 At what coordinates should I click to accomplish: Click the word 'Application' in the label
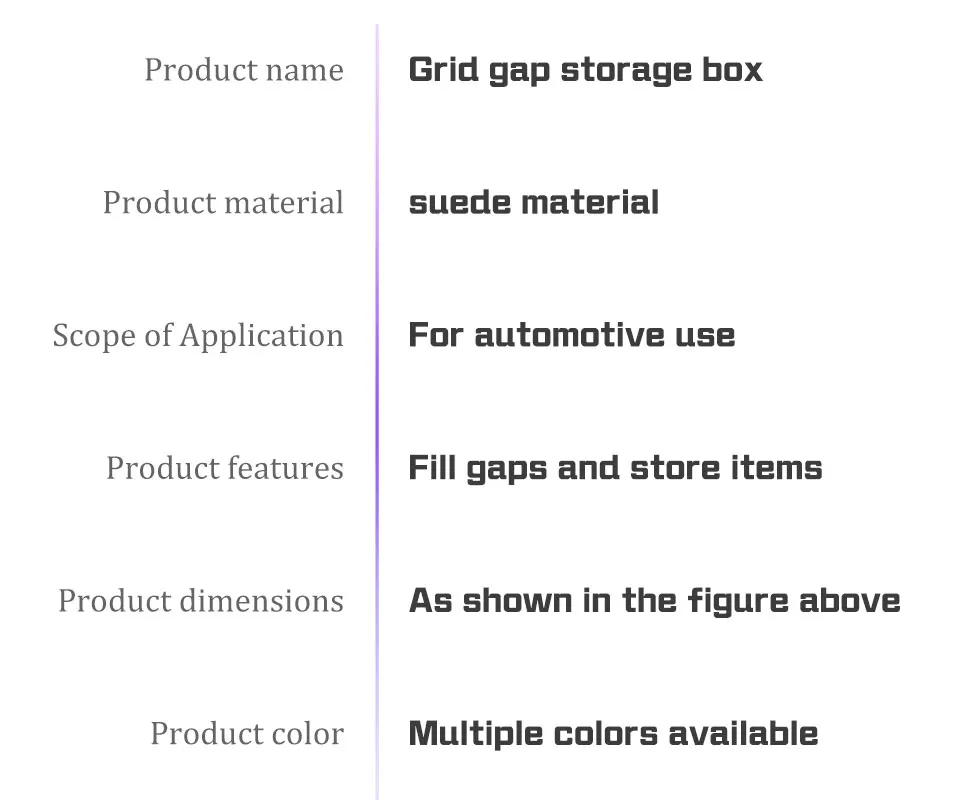click(261, 336)
